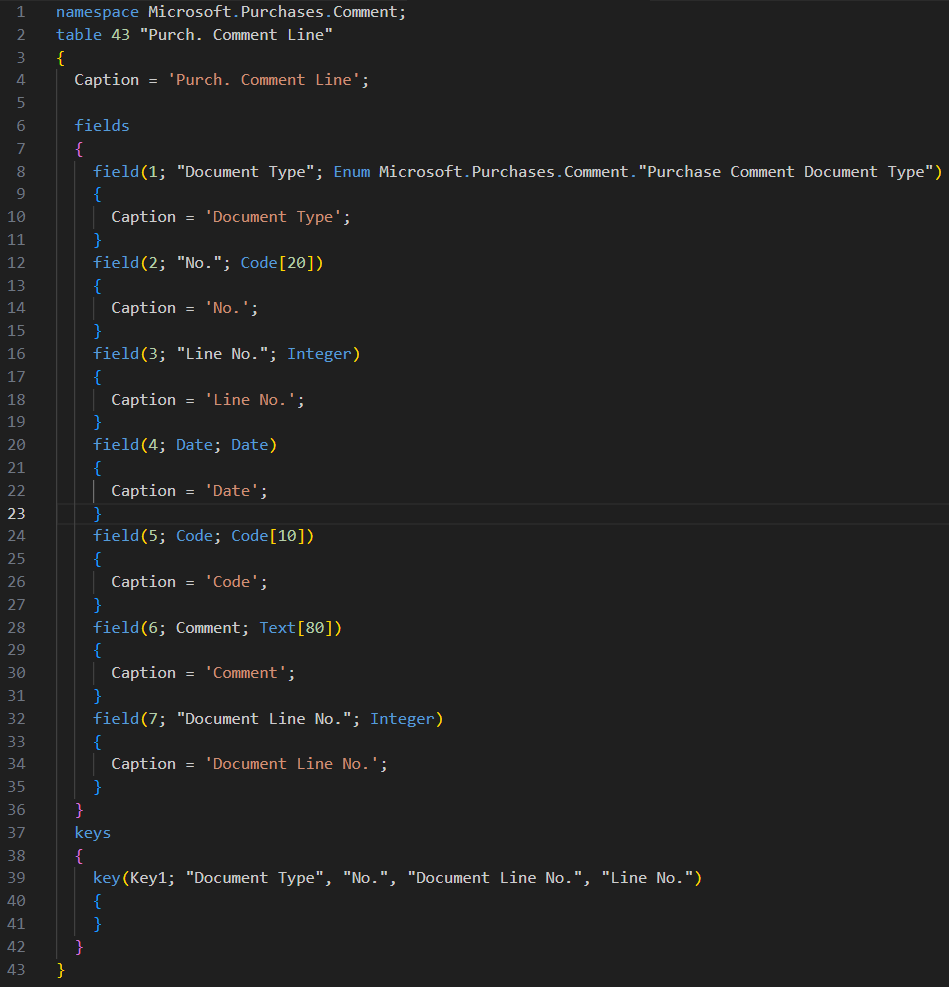The height and width of the screenshot is (987, 949).
Task: Click the 'Line No.' caption string
Action: (x=254, y=399)
